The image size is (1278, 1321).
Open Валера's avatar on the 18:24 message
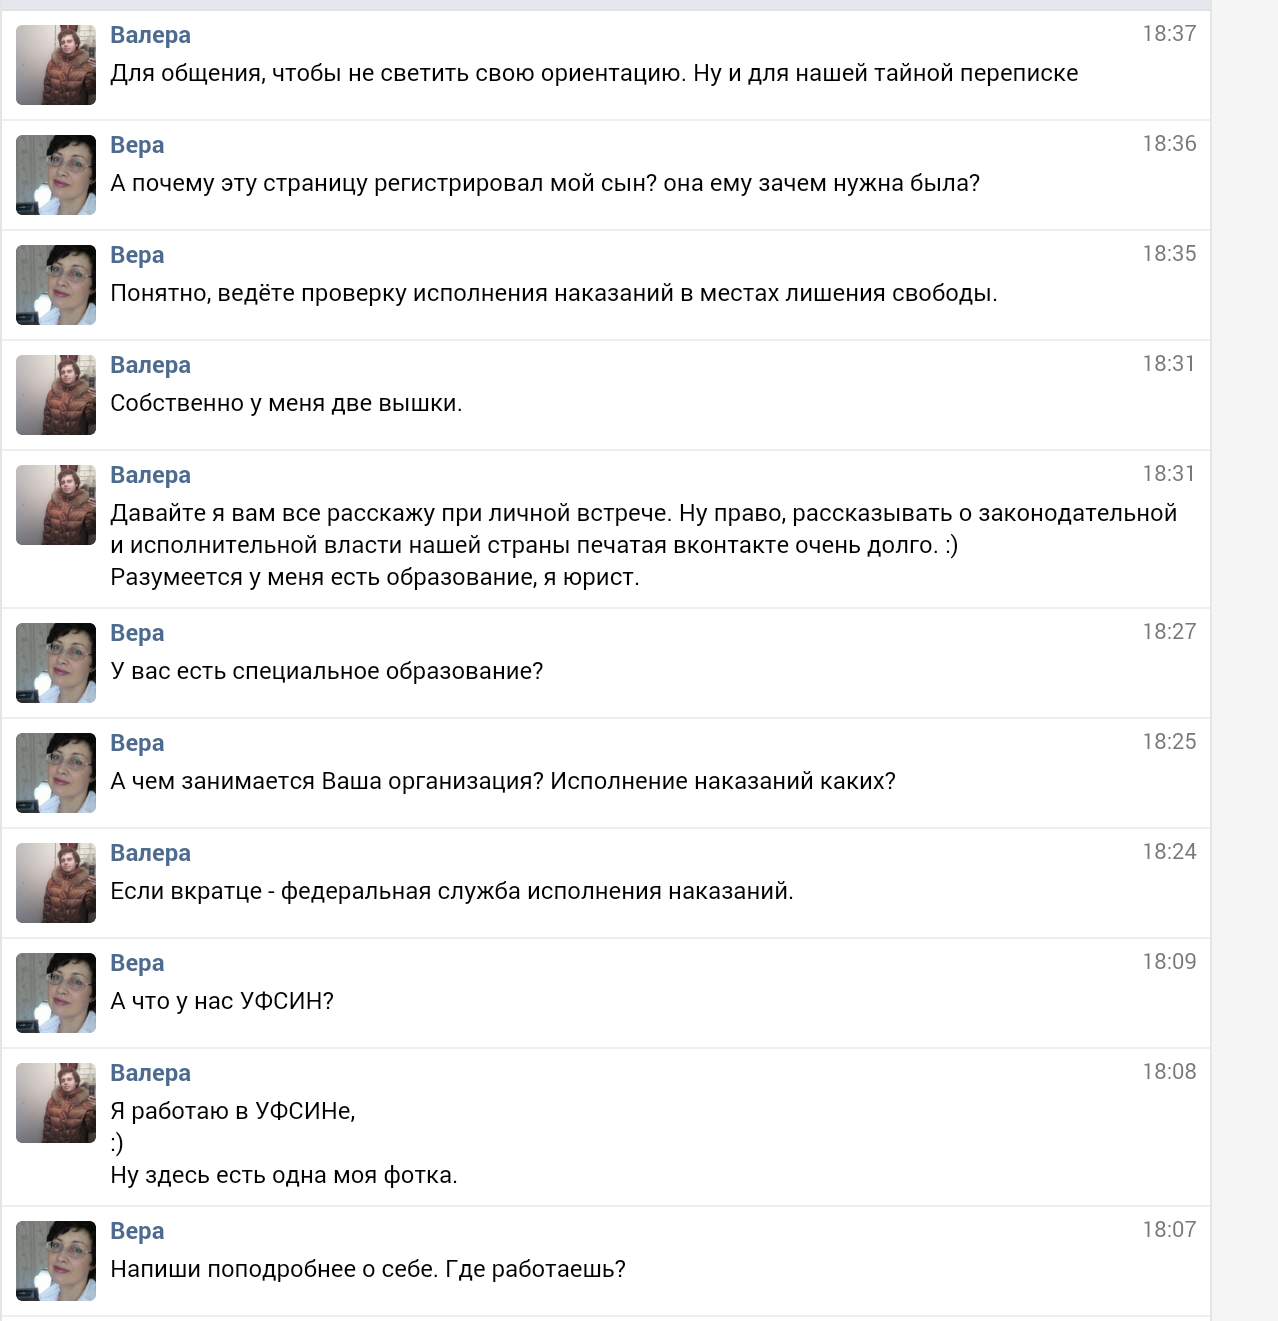point(56,883)
